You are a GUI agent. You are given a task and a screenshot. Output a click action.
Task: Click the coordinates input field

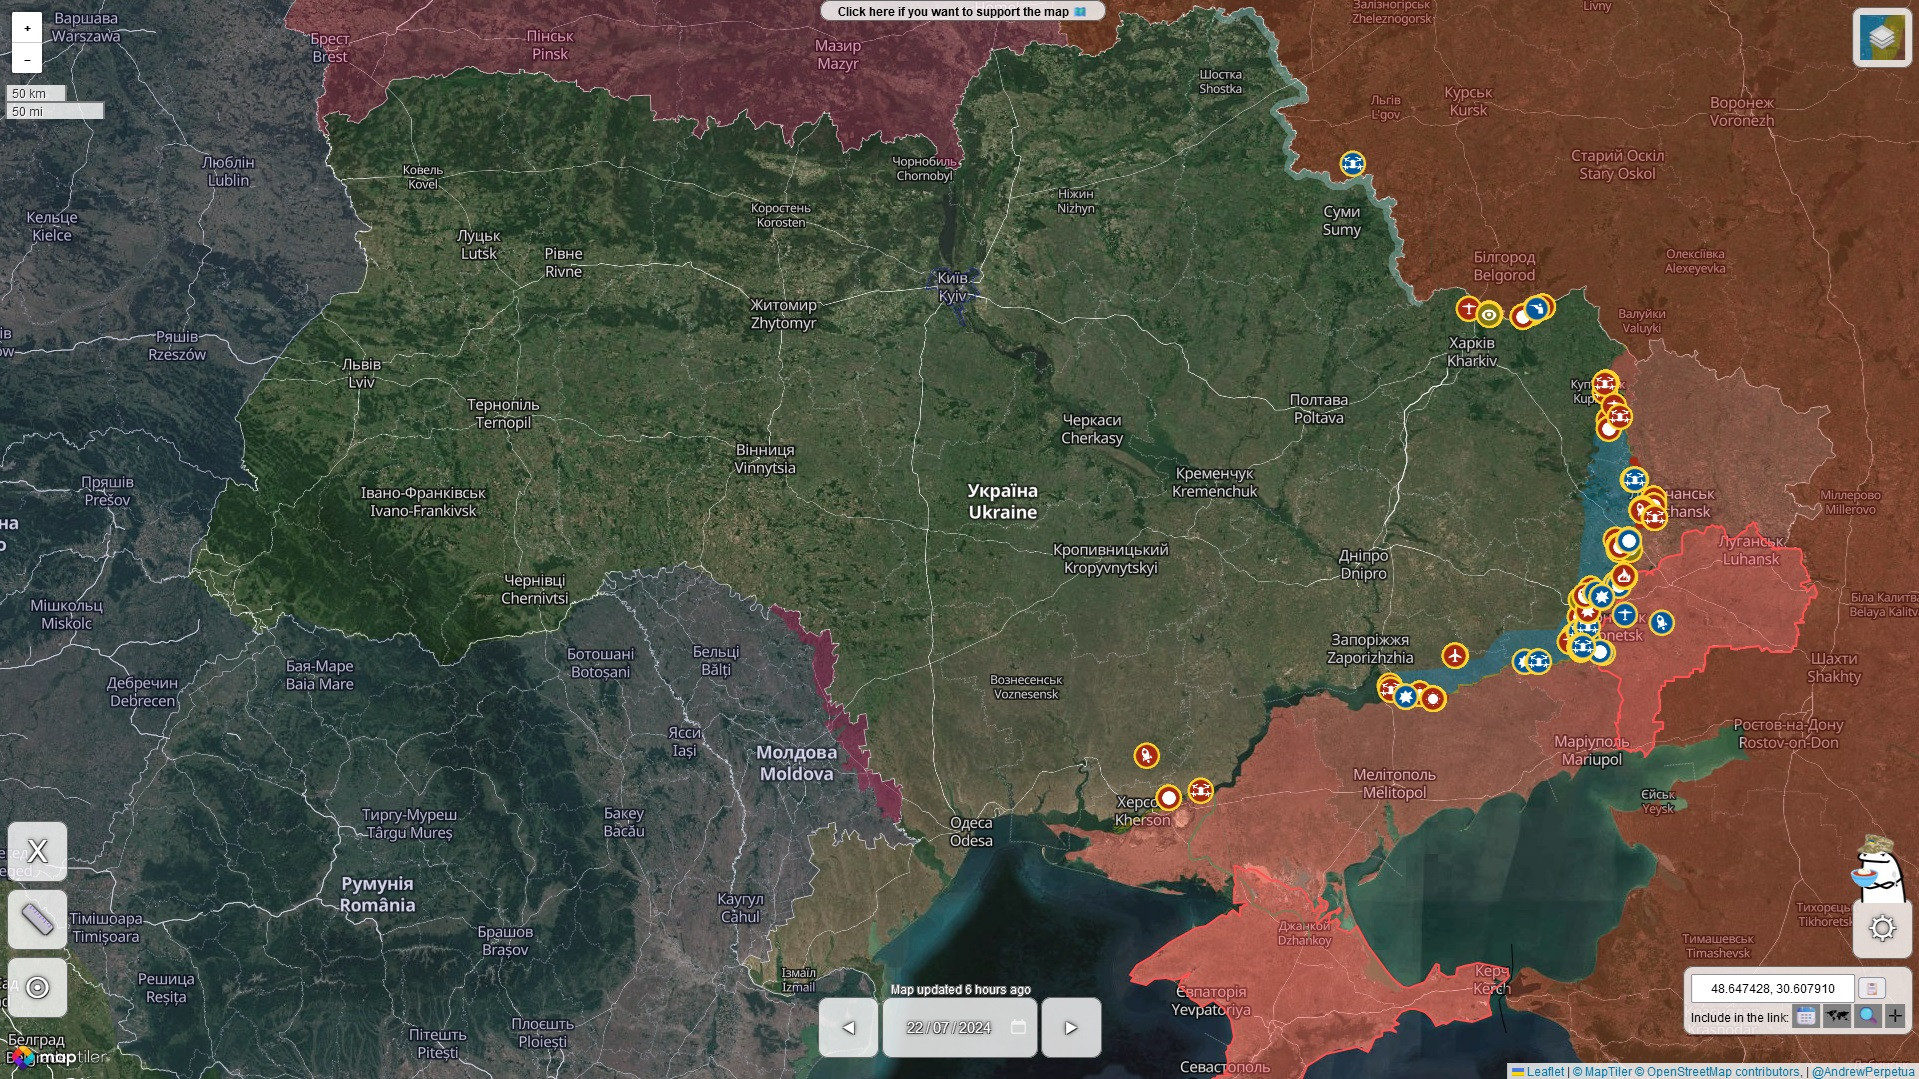click(x=1772, y=988)
